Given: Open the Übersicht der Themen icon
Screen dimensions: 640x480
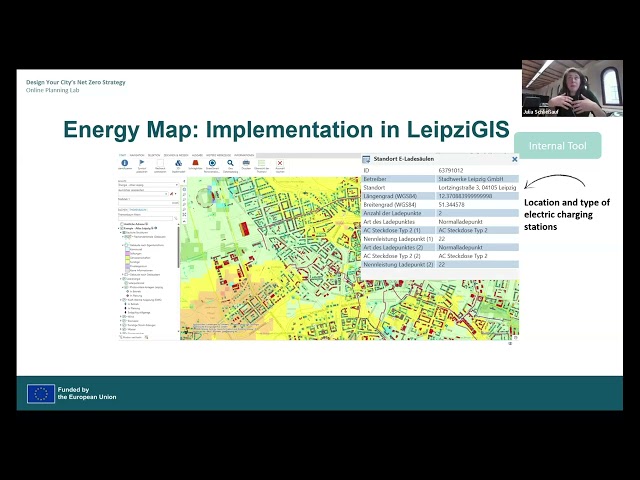Looking at the screenshot, I should (x=262, y=163).
